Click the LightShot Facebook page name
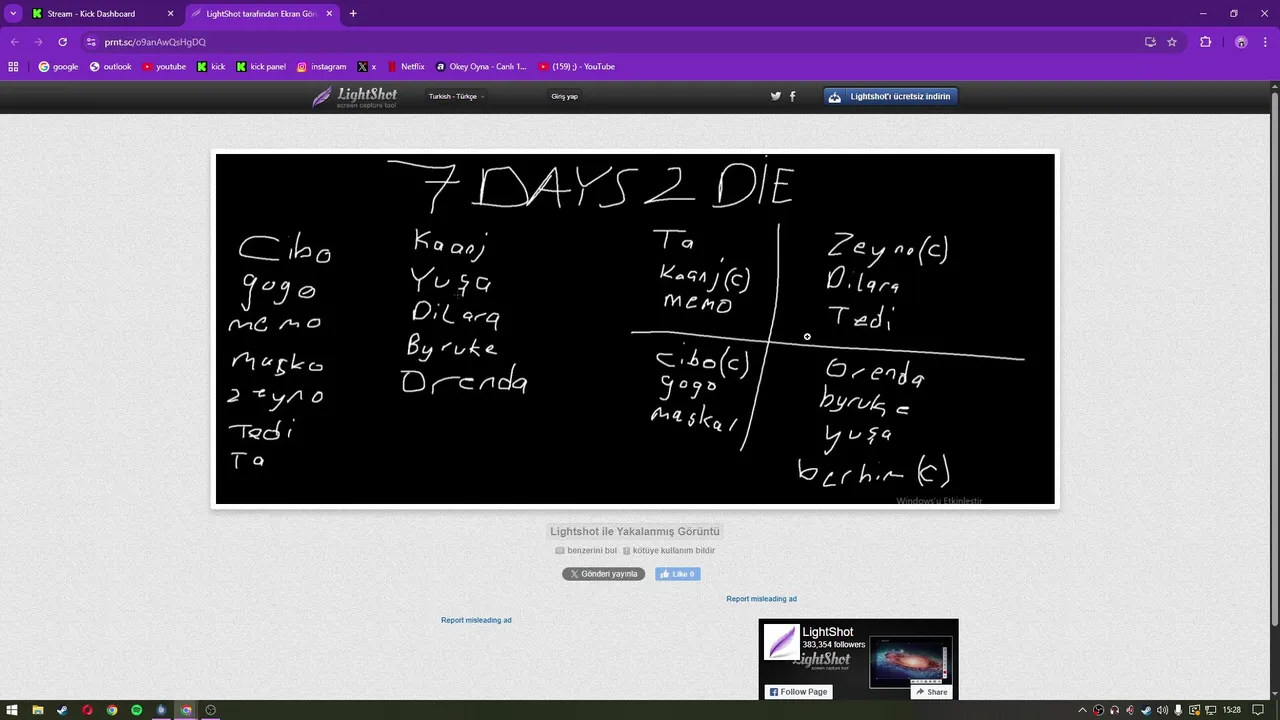The width and height of the screenshot is (1280, 720). (x=828, y=632)
